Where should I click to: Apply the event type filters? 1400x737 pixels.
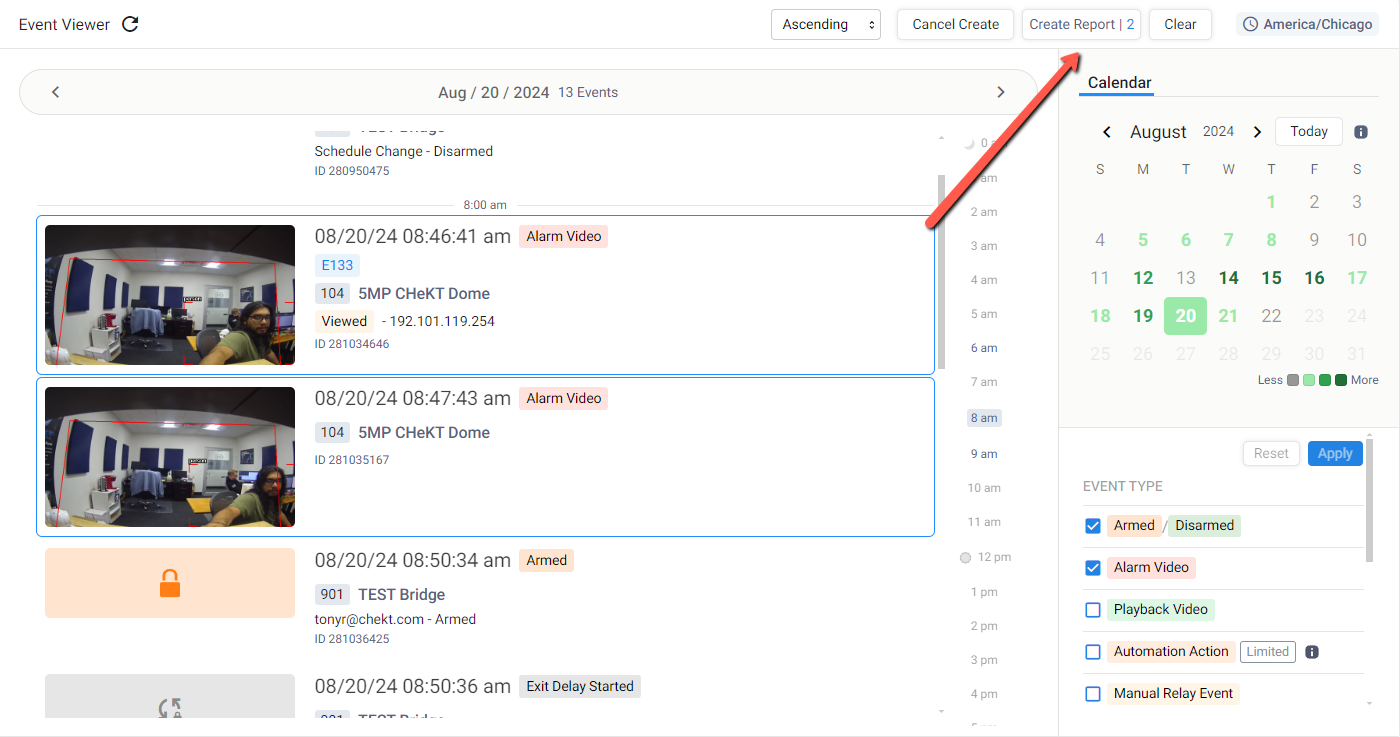click(x=1334, y=453)
